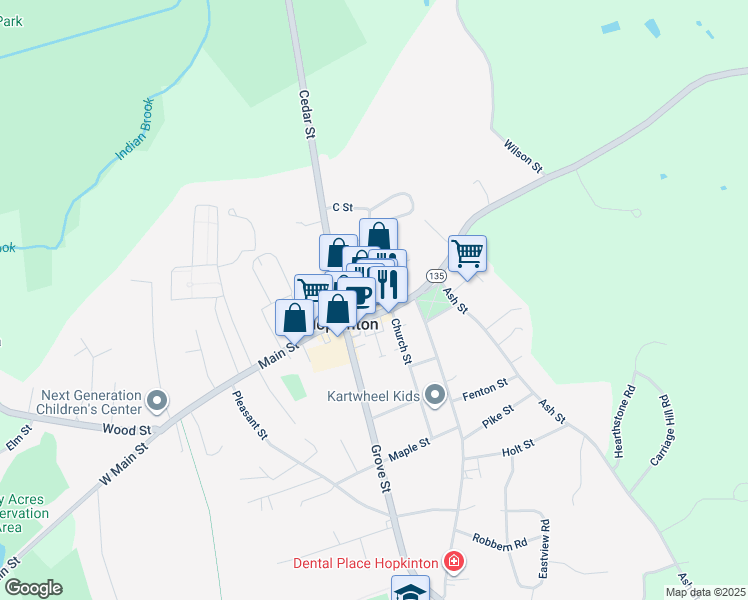Click the Indian Brook water label
This screenshot has height=600, width=748.
[x=135, y=129]
